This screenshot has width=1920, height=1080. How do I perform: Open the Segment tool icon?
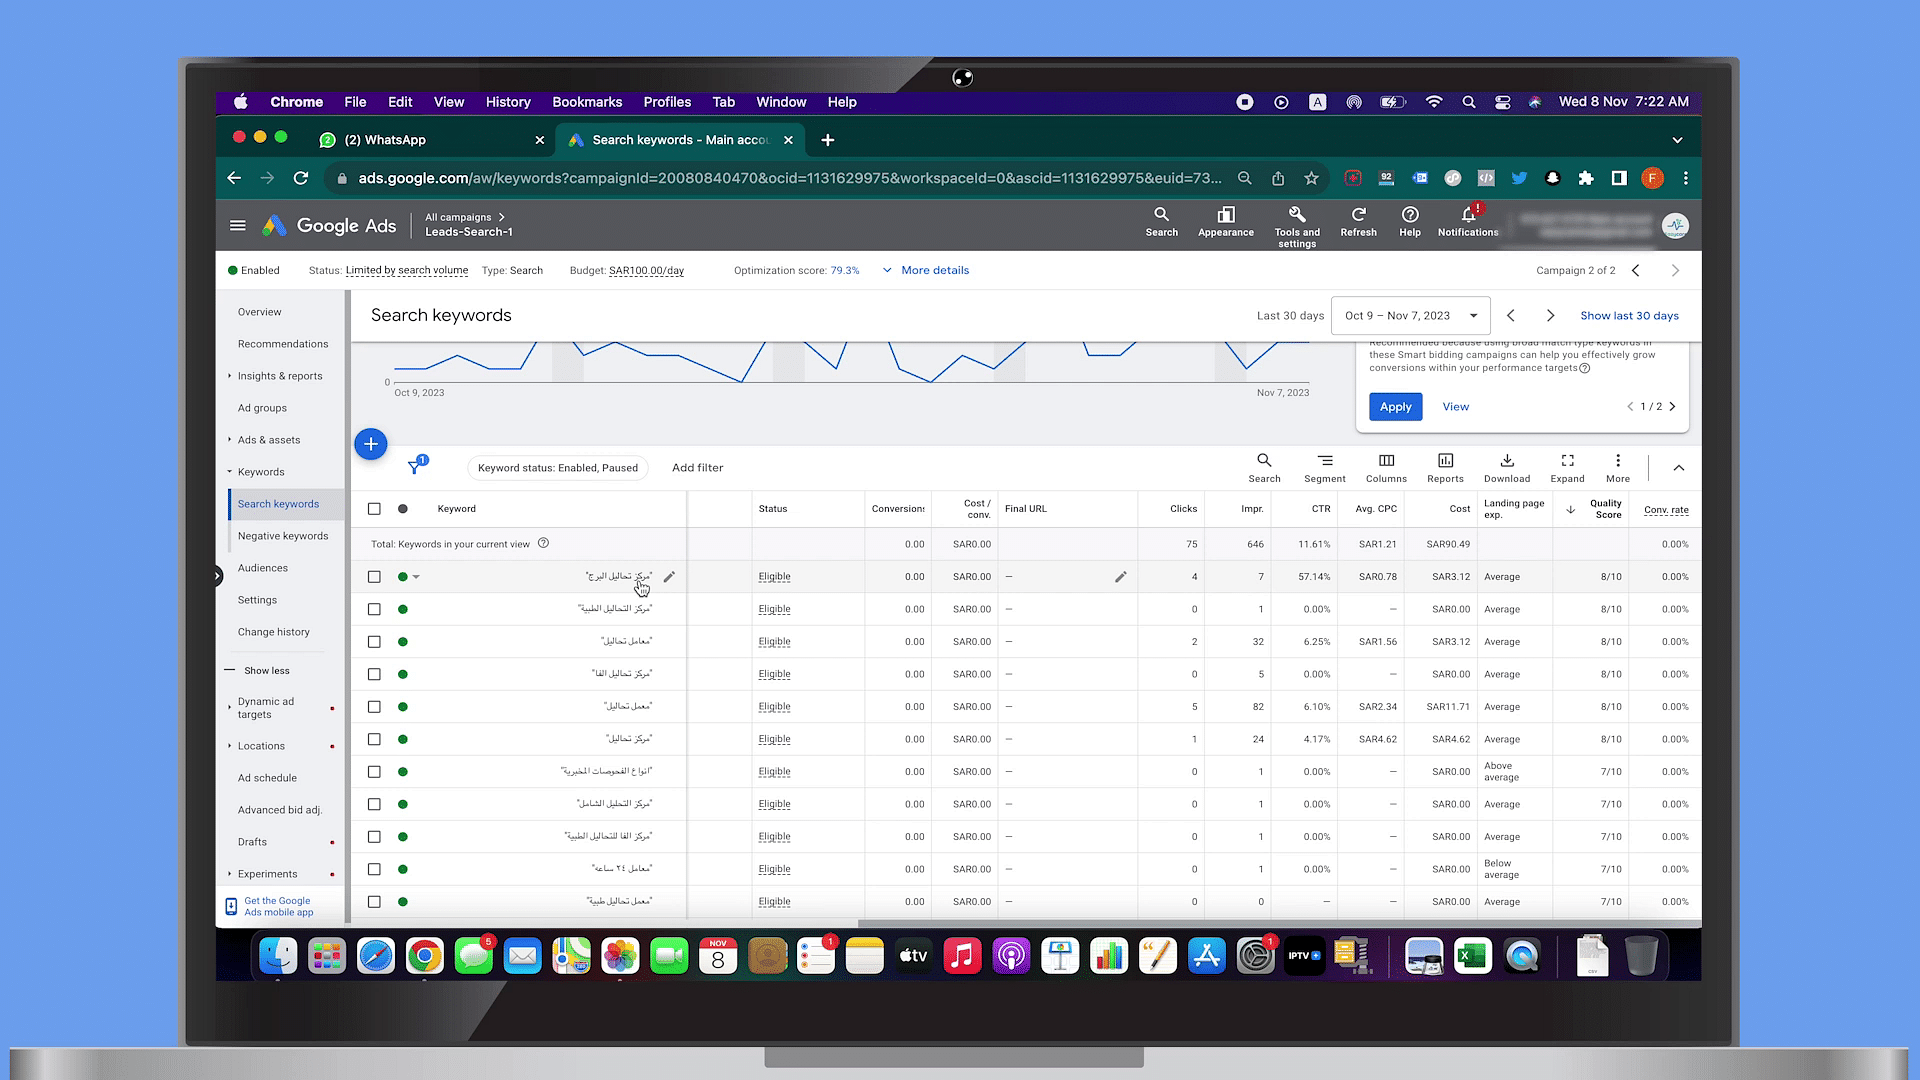(1325, 467)
